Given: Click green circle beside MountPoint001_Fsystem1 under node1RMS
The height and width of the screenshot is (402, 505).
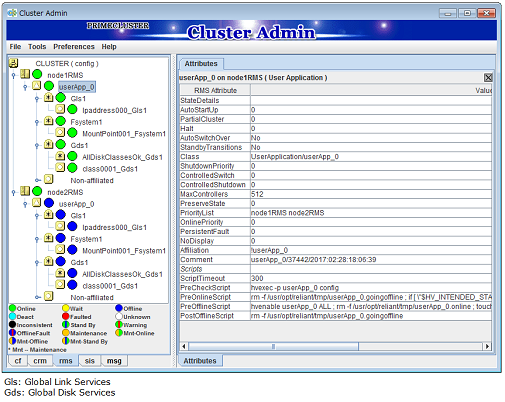Looking at the screenshot, I should [x=72, y=133].
